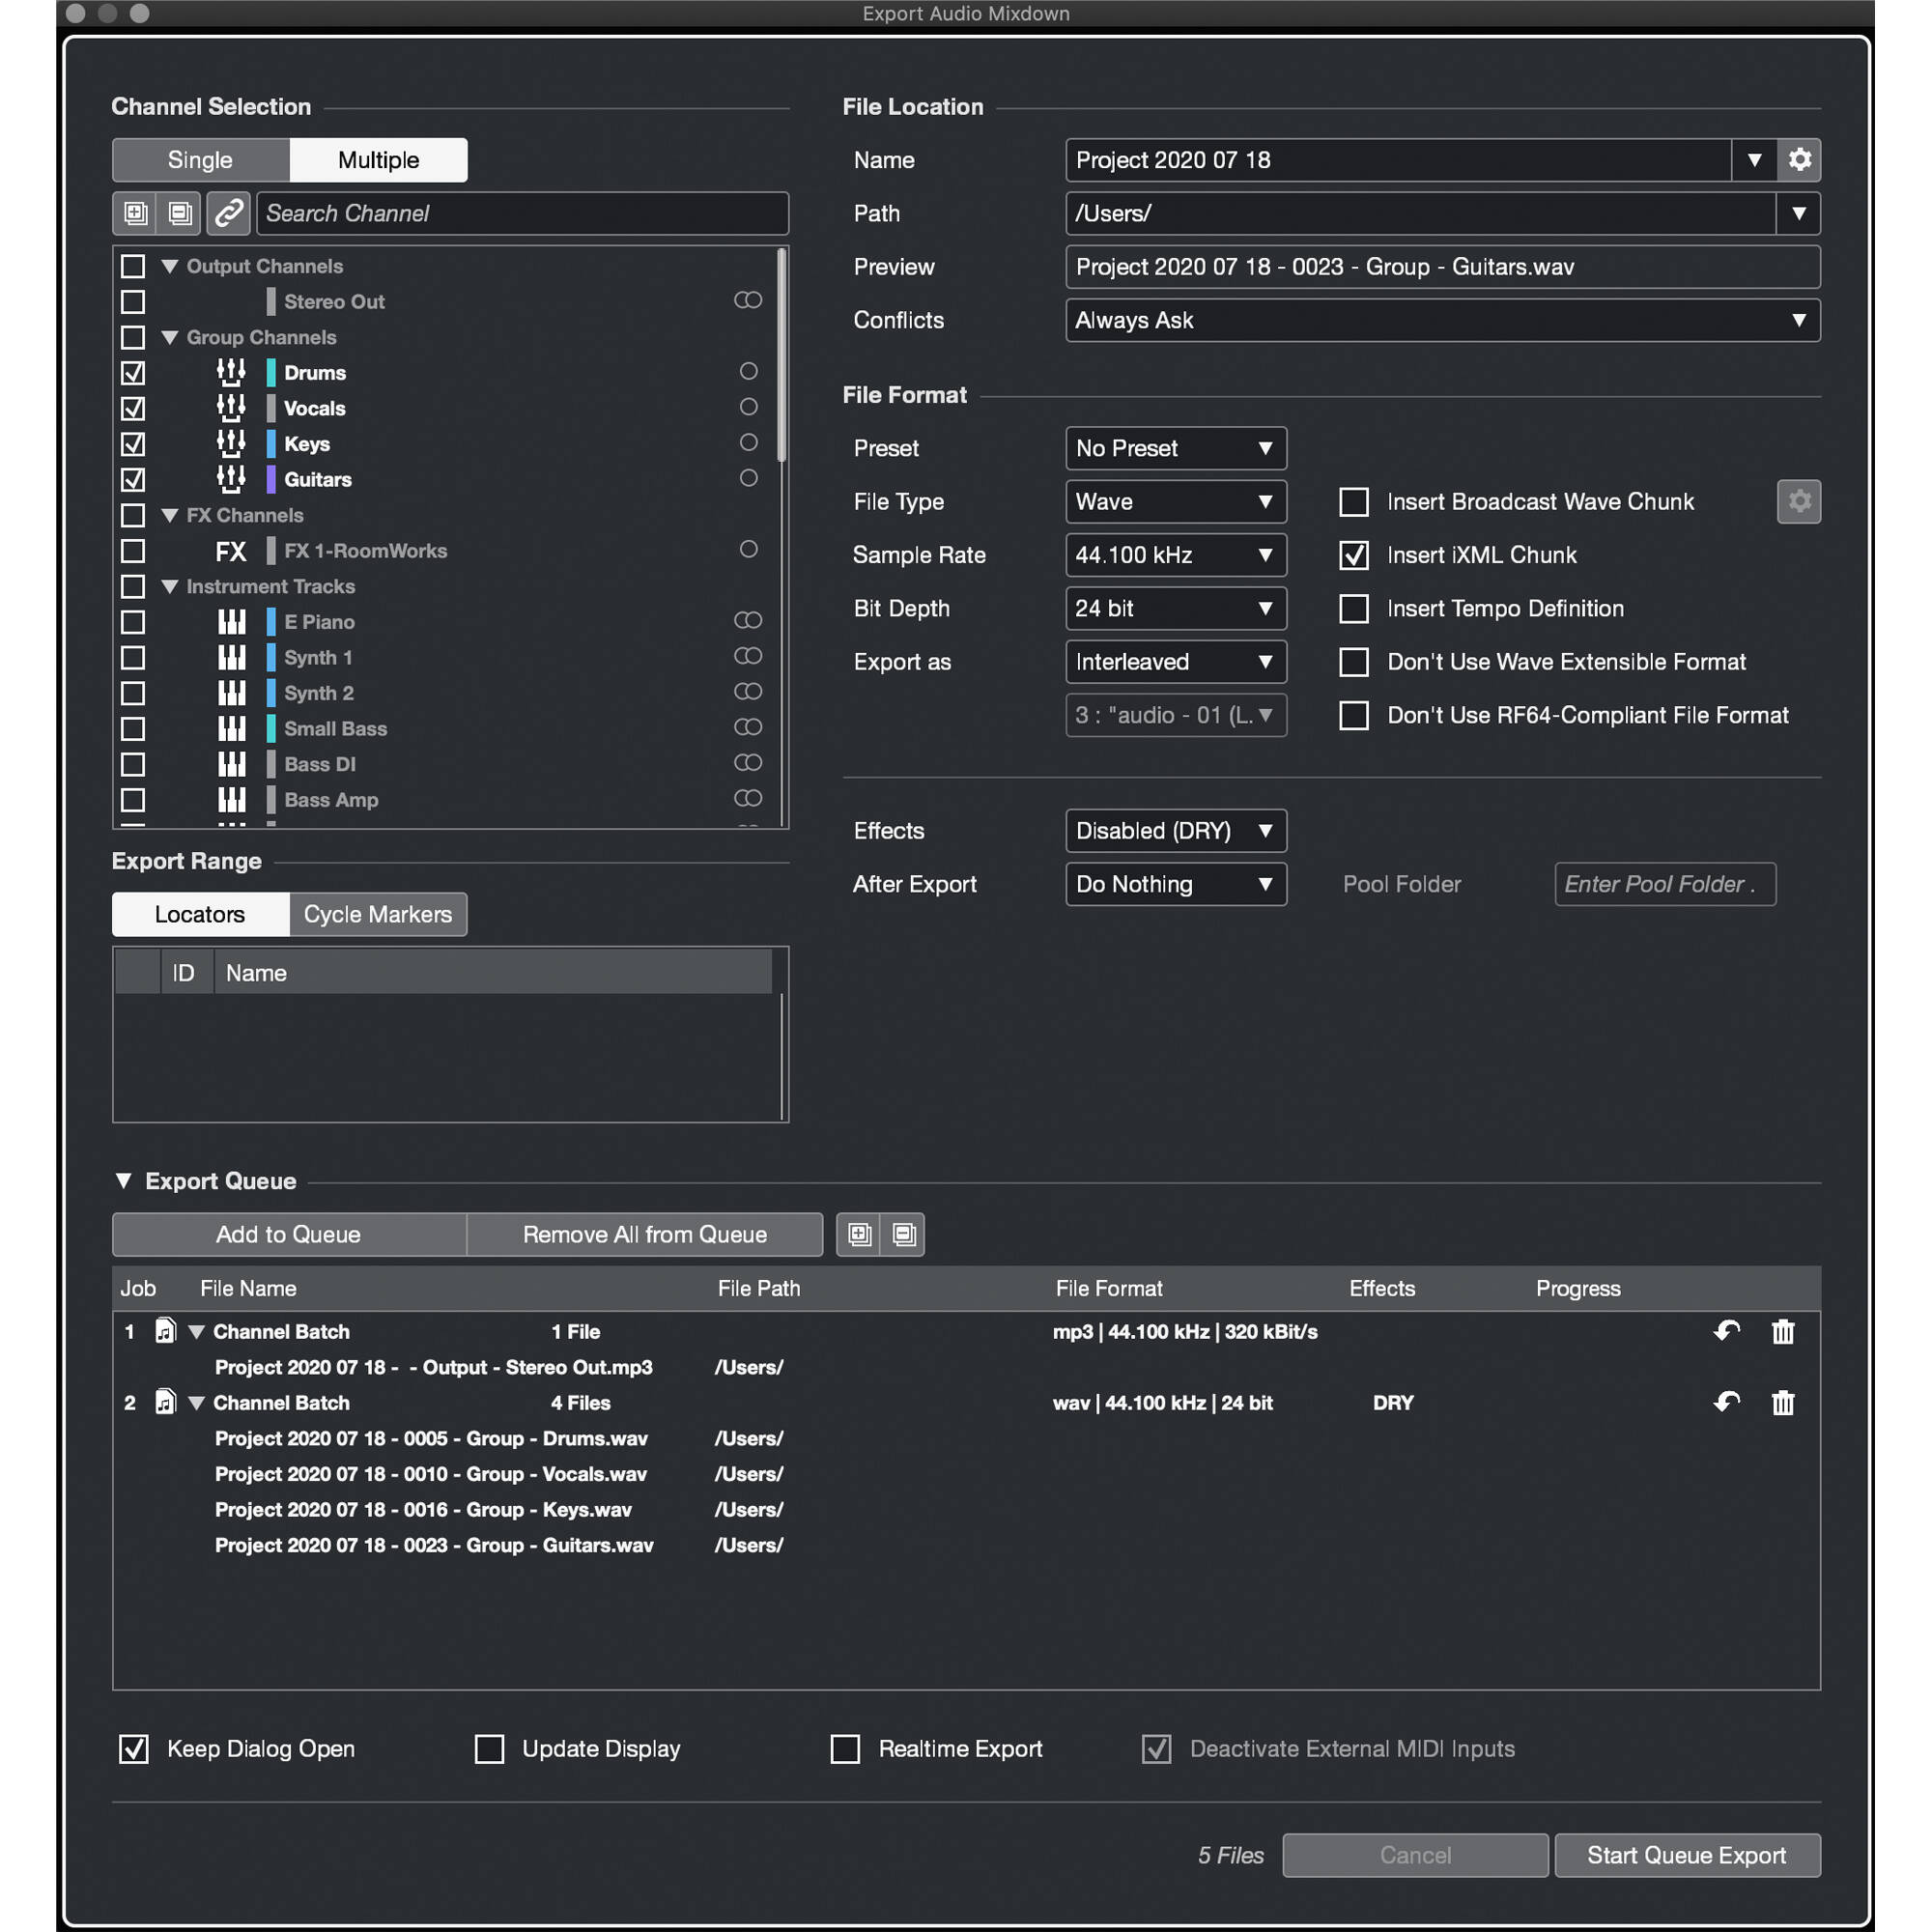Collapse the Instrument Tracks tree section
The height and width of the screenshot is (1932, 1932).
click(x=170, y=587)
